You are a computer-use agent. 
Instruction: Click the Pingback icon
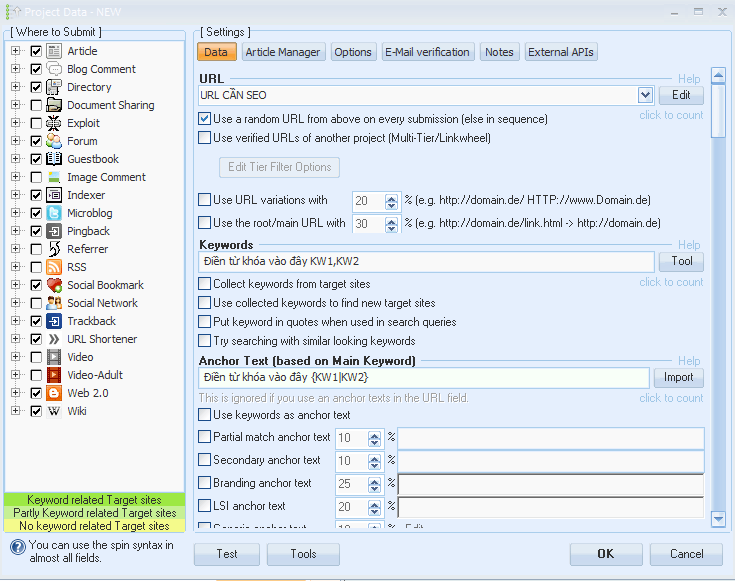tap(54, 231)
